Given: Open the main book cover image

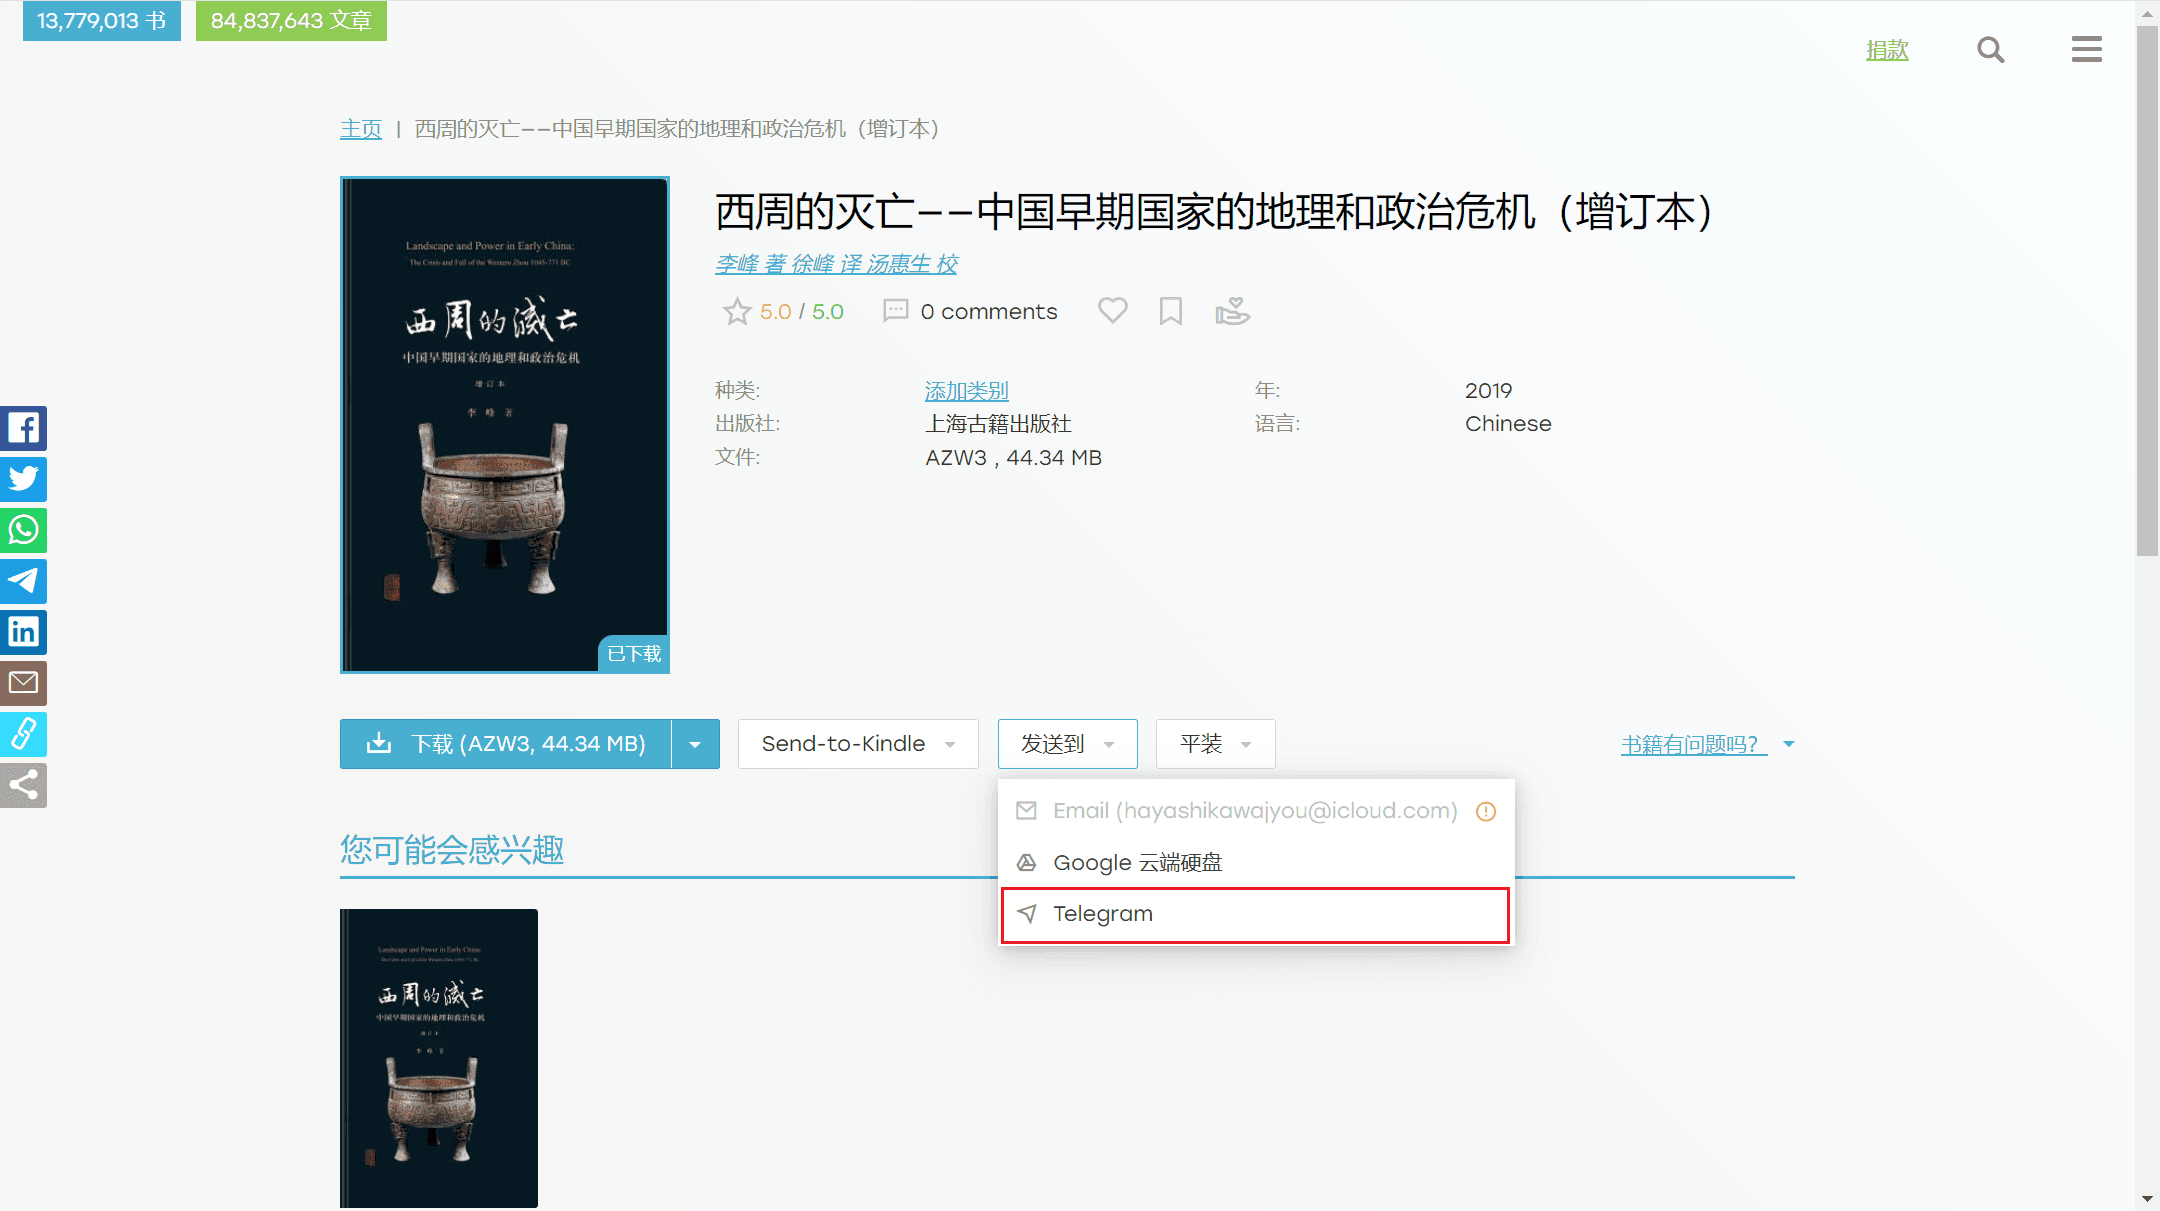Looking at the screenshot, I should click(x=505, y=425).
